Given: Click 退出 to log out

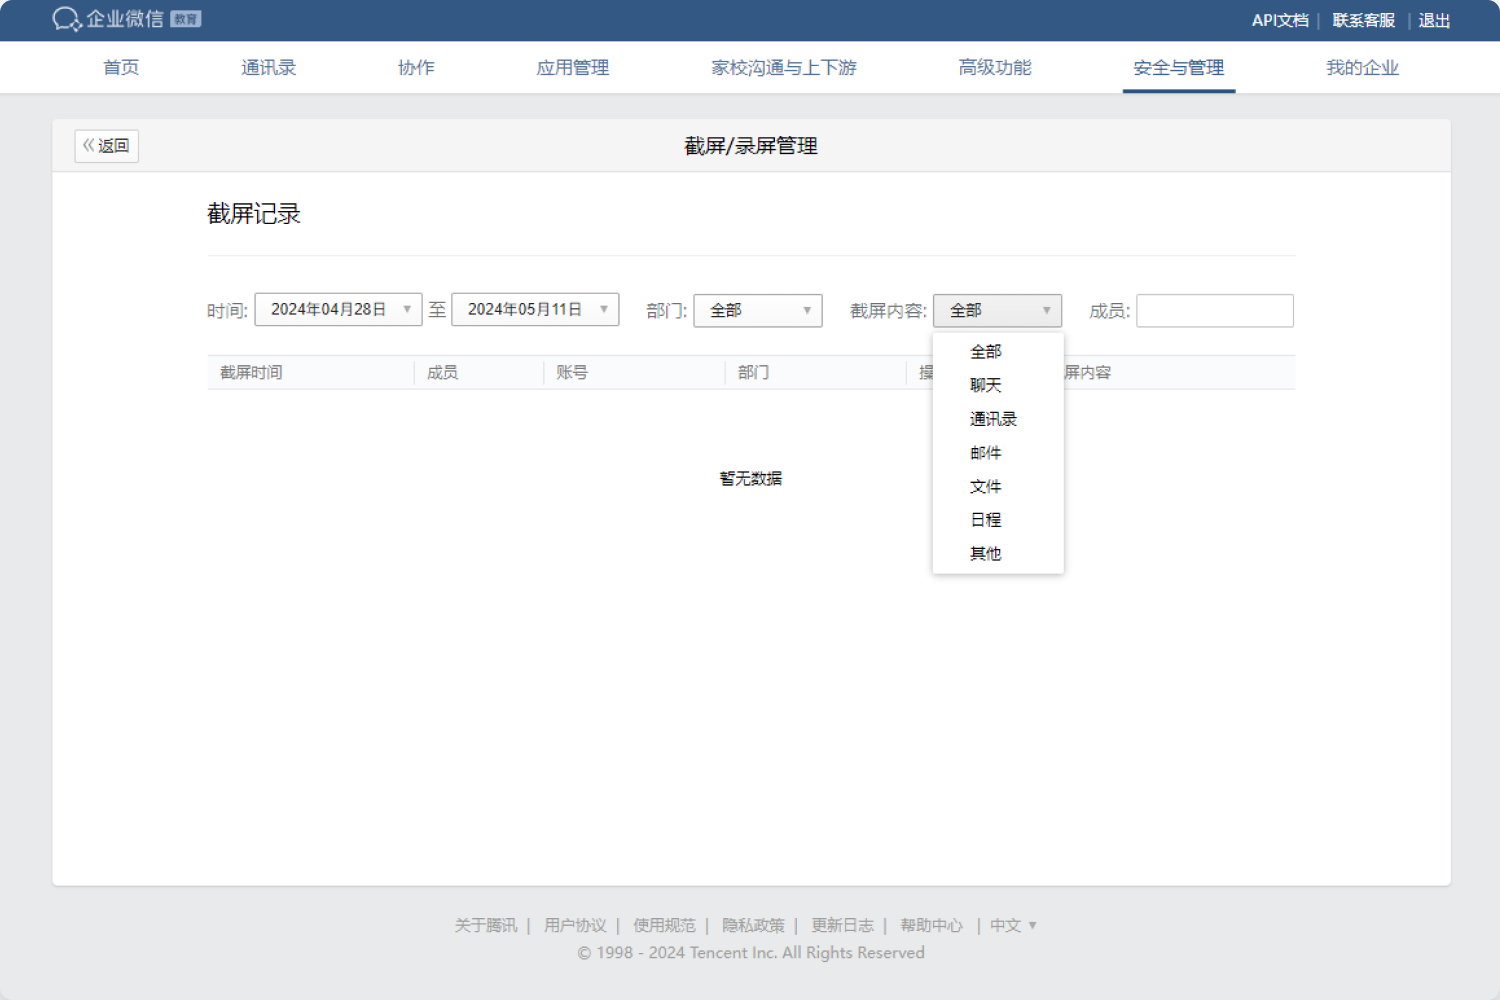Looking at the screenshot, I should [x=1434, y=20].
